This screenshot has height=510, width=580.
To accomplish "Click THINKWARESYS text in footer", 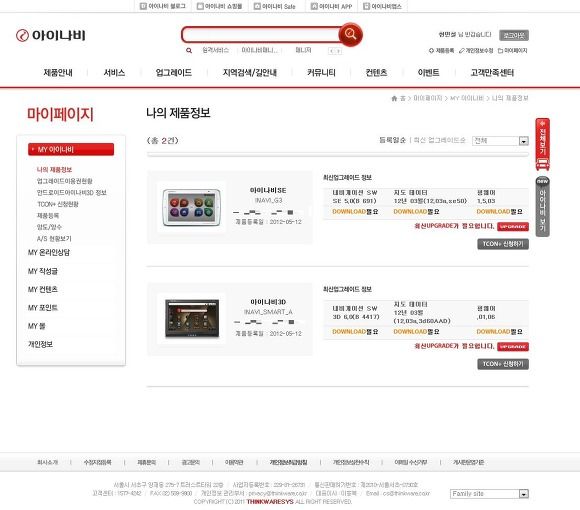I will (x=270, y=502).
